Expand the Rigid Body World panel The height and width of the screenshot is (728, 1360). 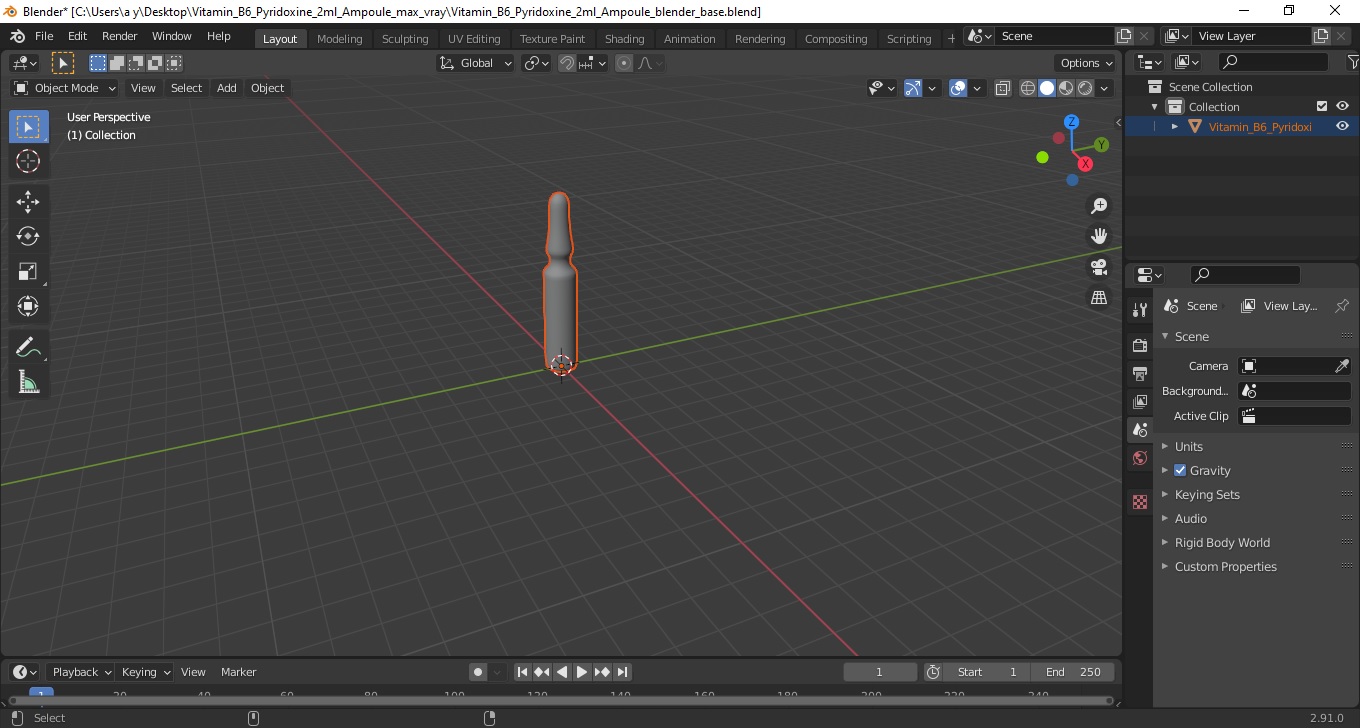click(x=1222, y=542)
